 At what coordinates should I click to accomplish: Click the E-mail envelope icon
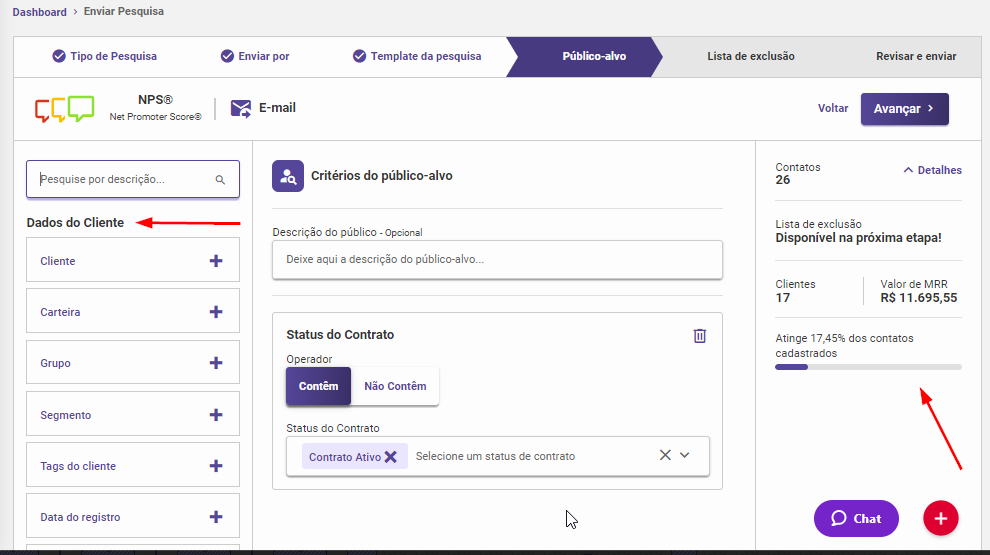tap(241, 109)
